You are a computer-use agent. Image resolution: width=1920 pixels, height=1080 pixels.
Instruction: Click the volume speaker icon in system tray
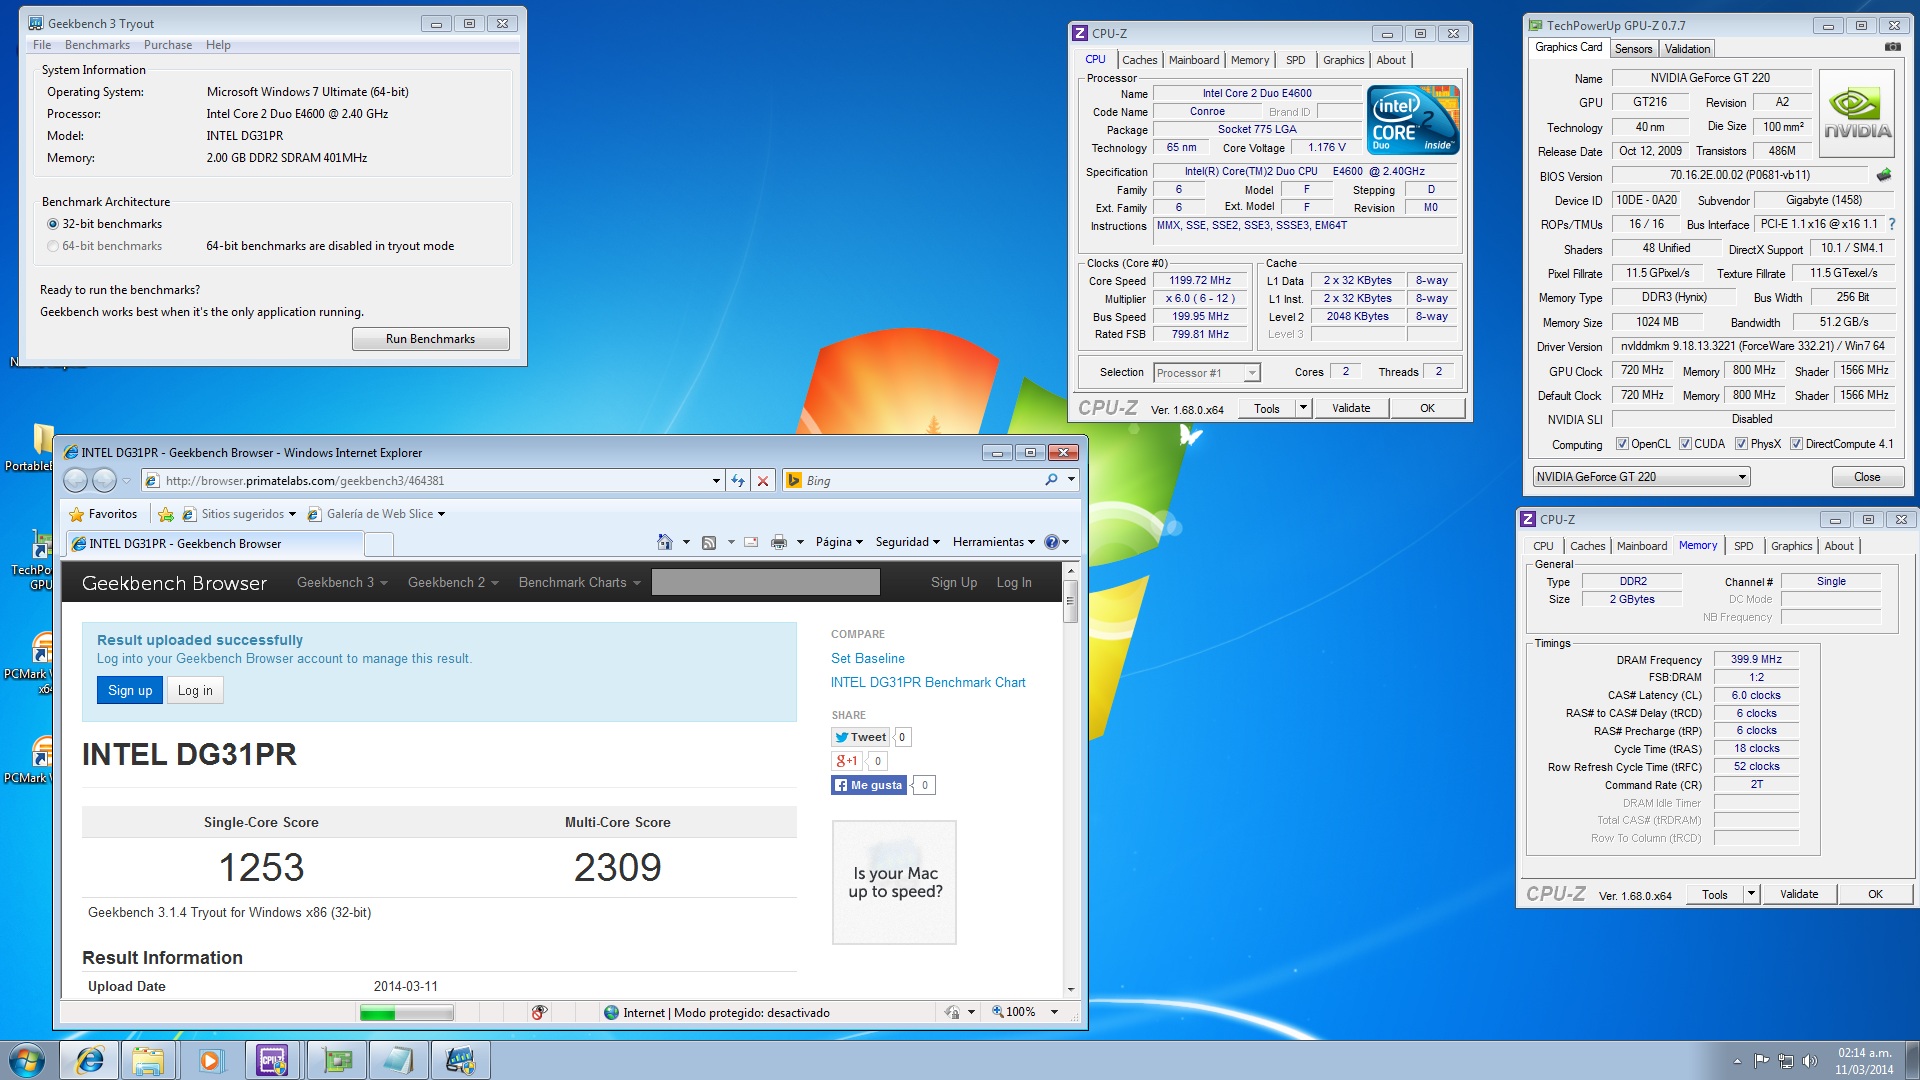point(1809,1061)
